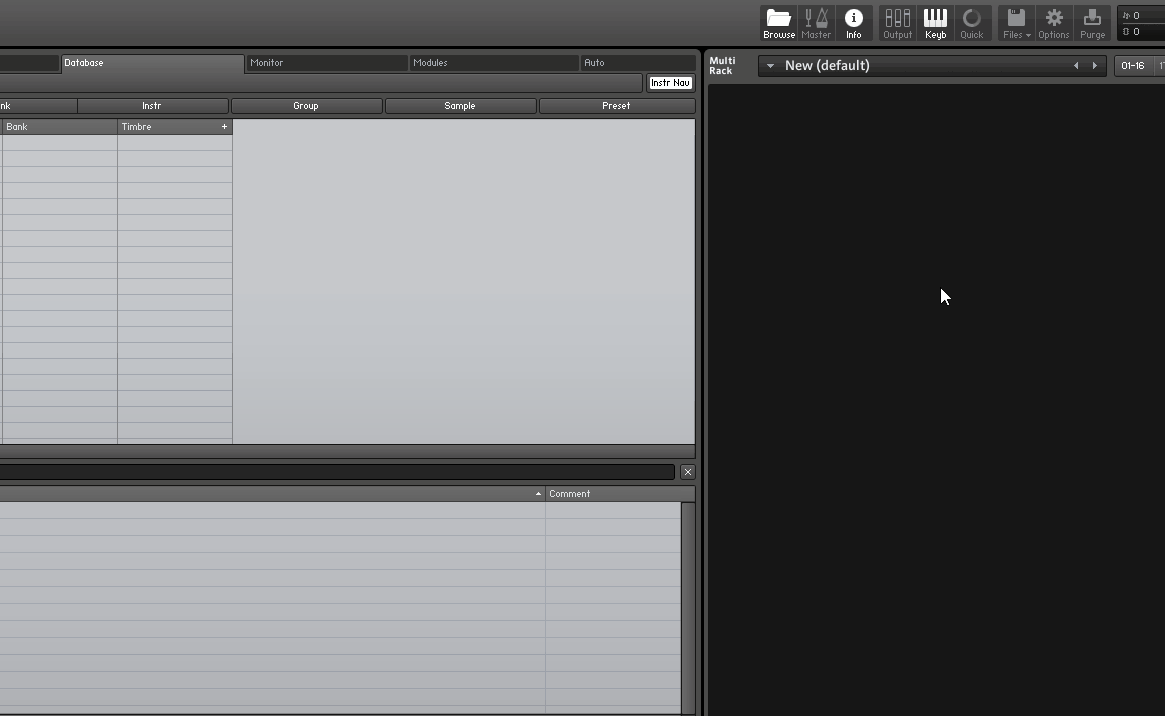Screen dimensions: 1165x716
Task: Enable the Sample filter in the browser
Action: click(x=460, y=105)
